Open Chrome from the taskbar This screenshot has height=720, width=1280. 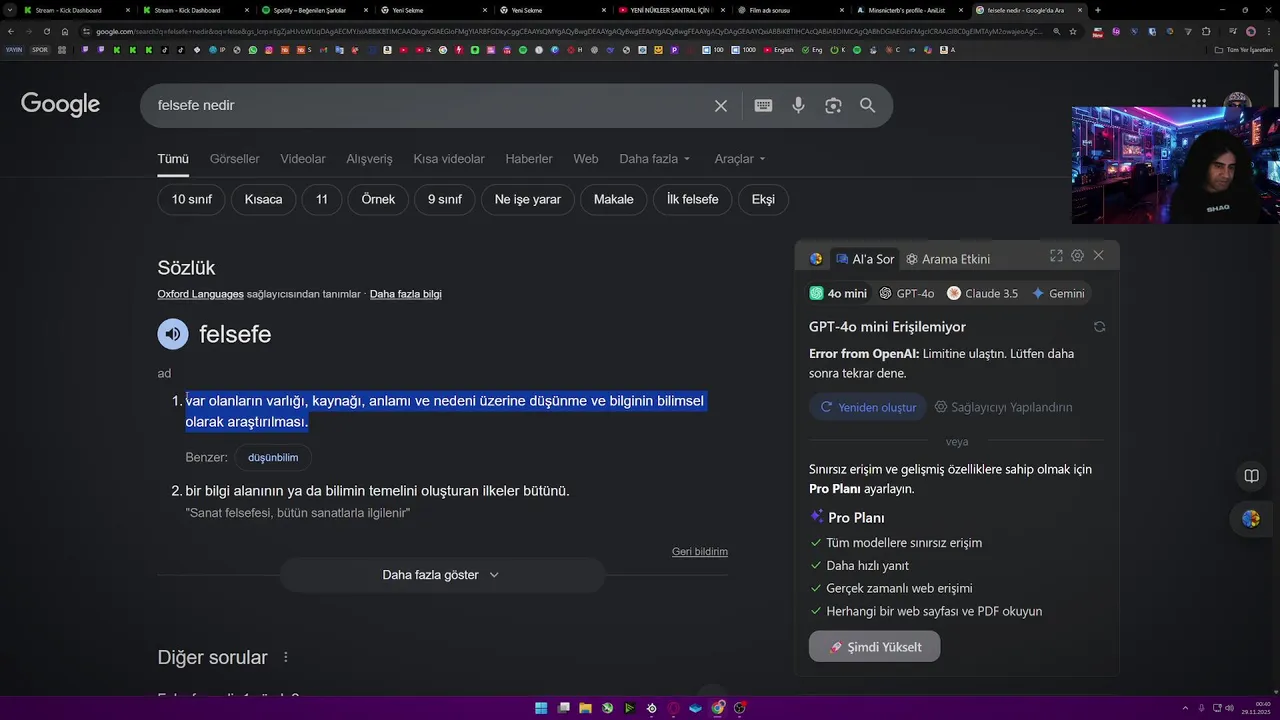718,708
